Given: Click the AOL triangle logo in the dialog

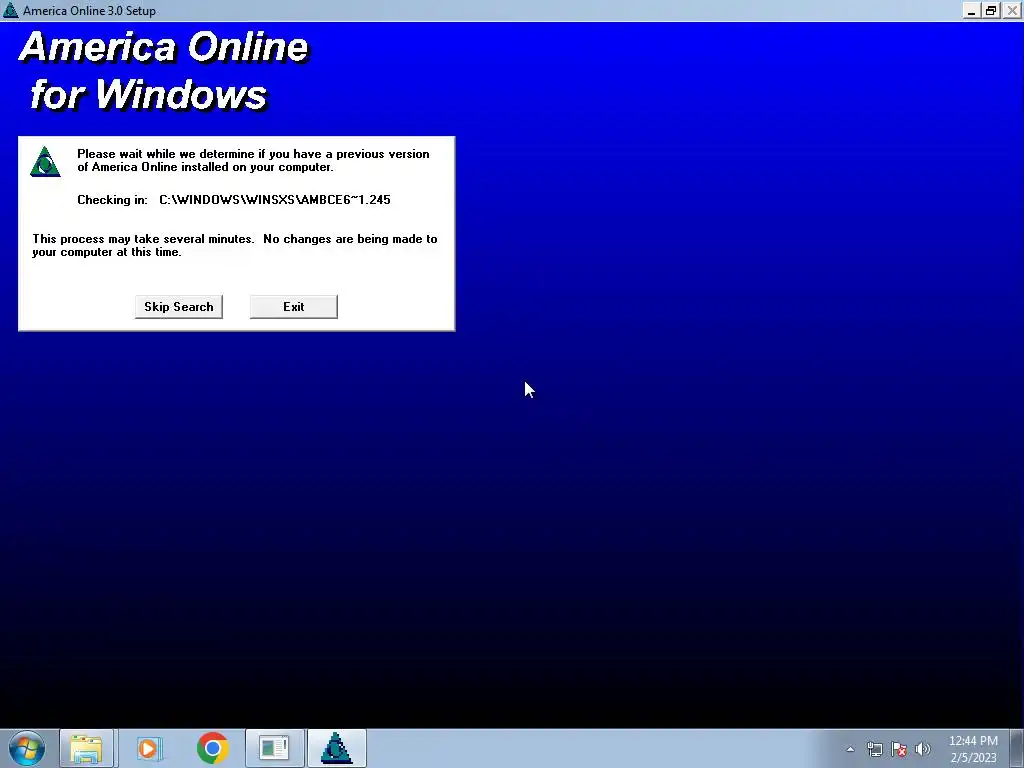Looking at the screenshot, I should point(45,161).
